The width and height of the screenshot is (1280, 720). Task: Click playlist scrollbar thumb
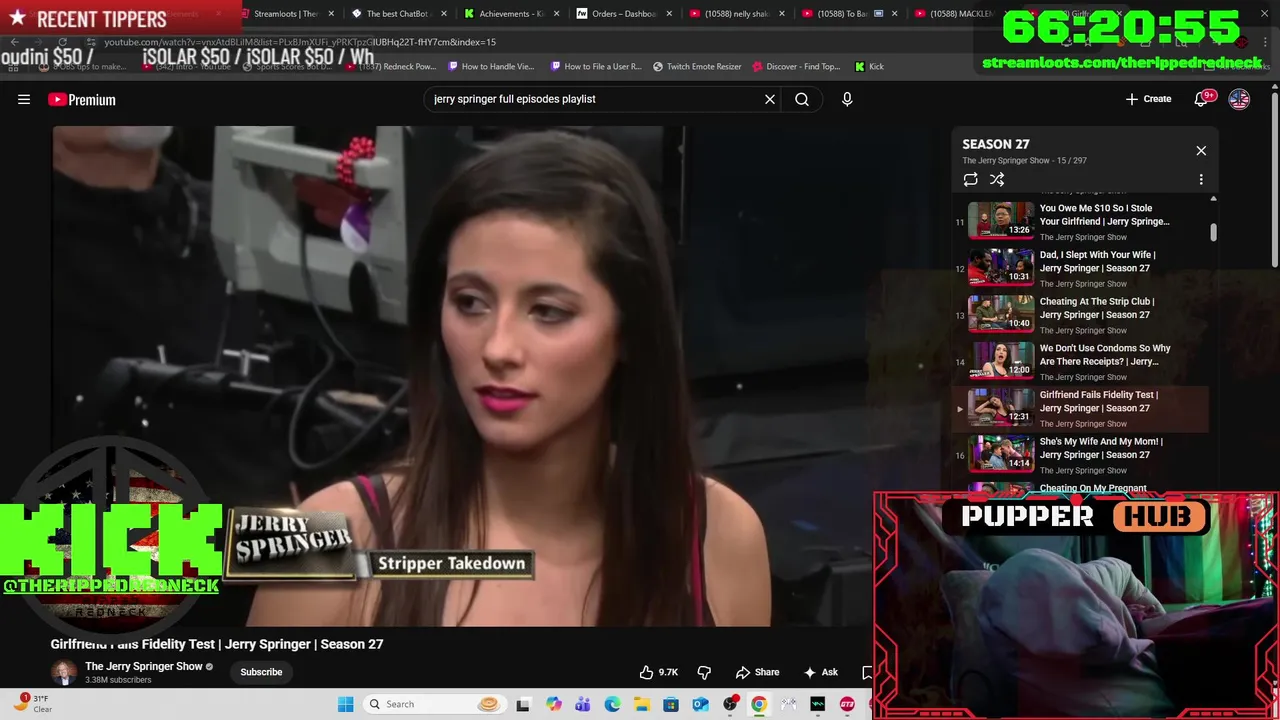click(1213, 232)
